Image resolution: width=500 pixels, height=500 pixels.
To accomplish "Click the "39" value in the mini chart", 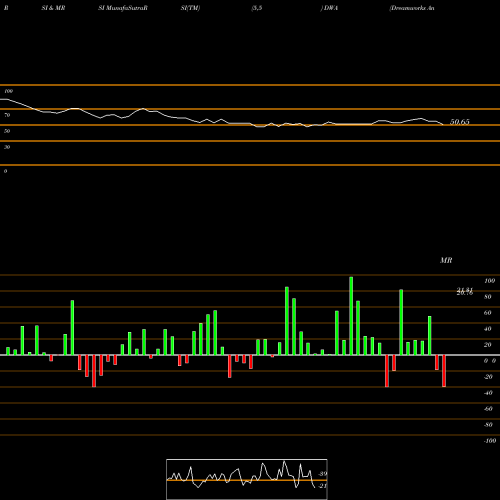I will [x=322, y=474].
